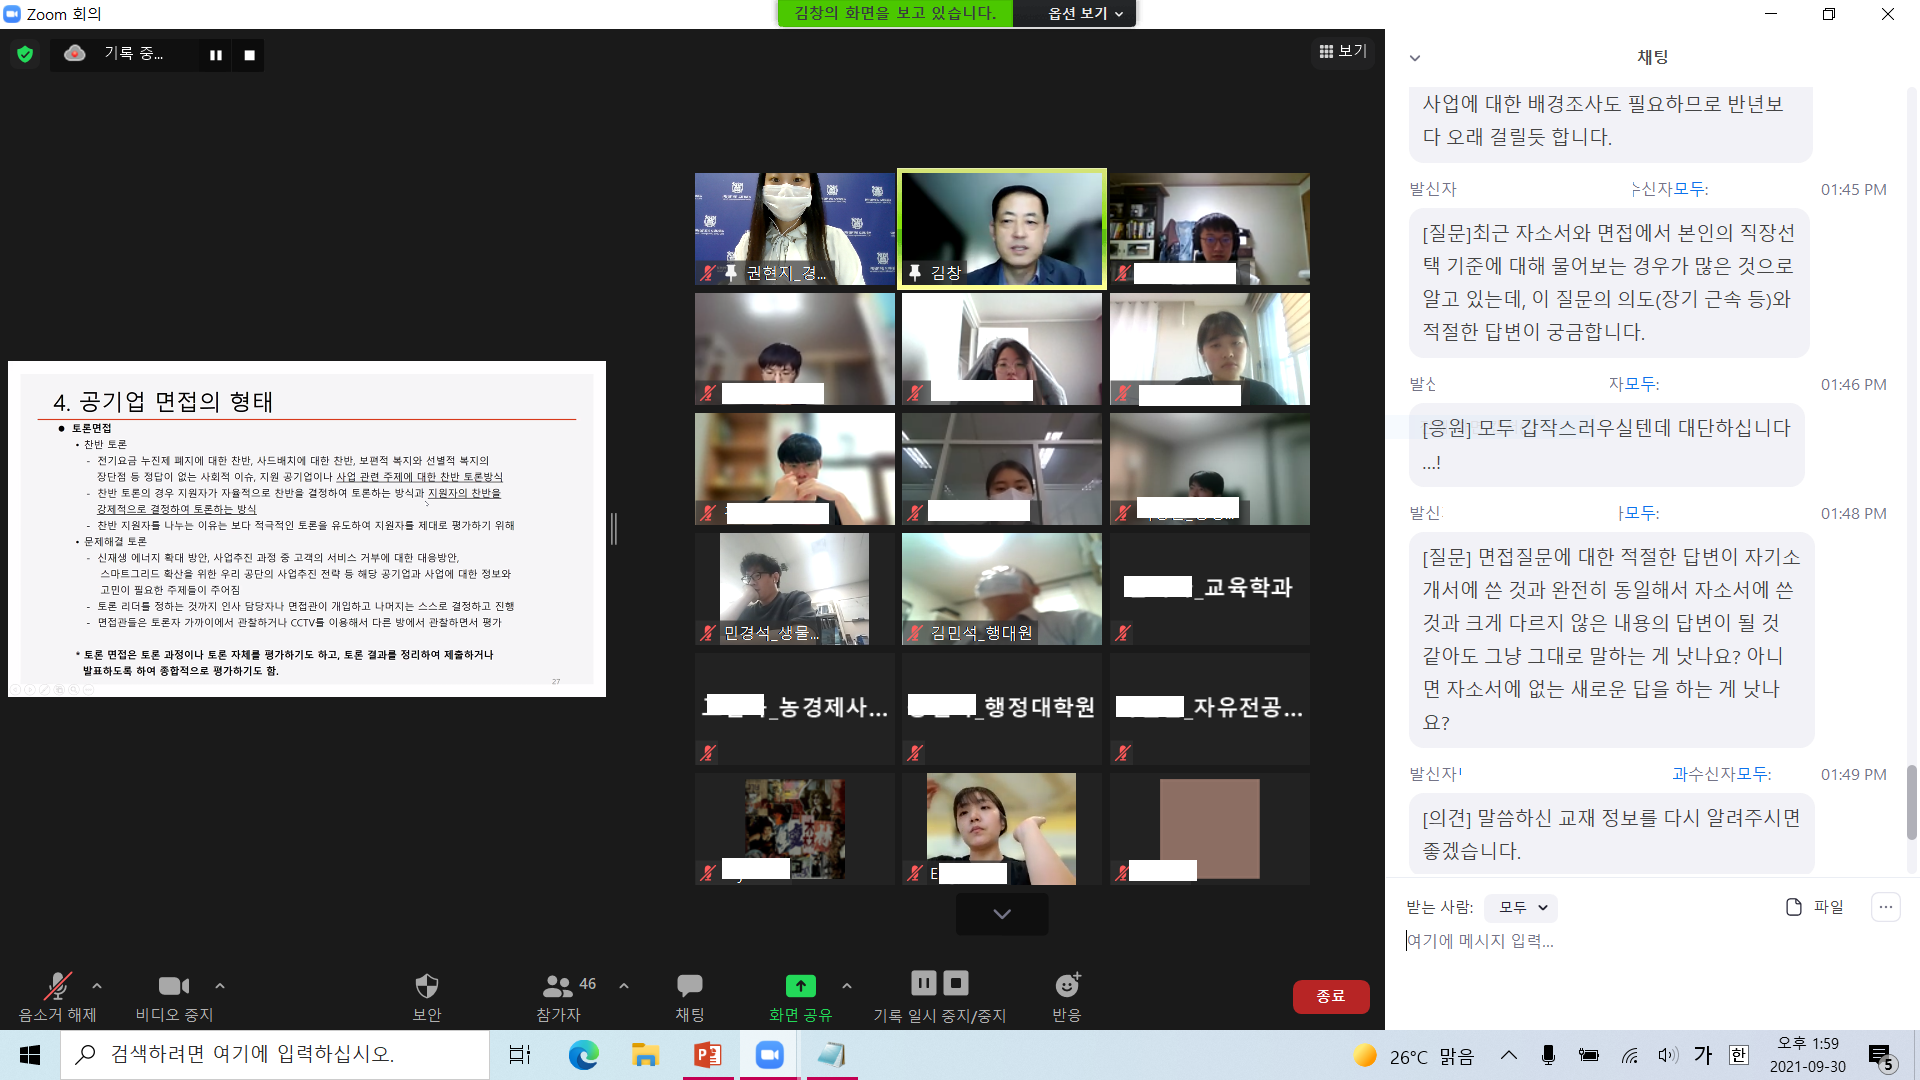Stop the cloud recording in top bar
This screenshot has width=1920, height=1080.
pyautogui.click(x=250, y=55)
